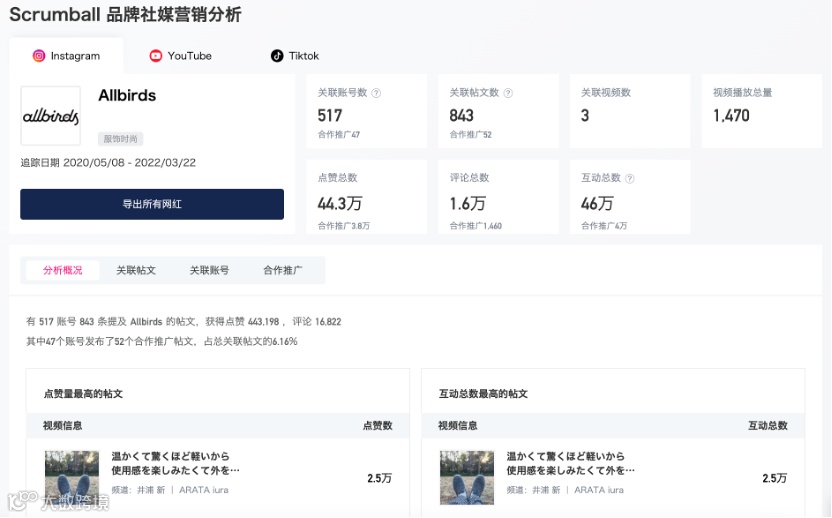
Task: Click the help icon beside 互动总数
Action: coord(629,178)
